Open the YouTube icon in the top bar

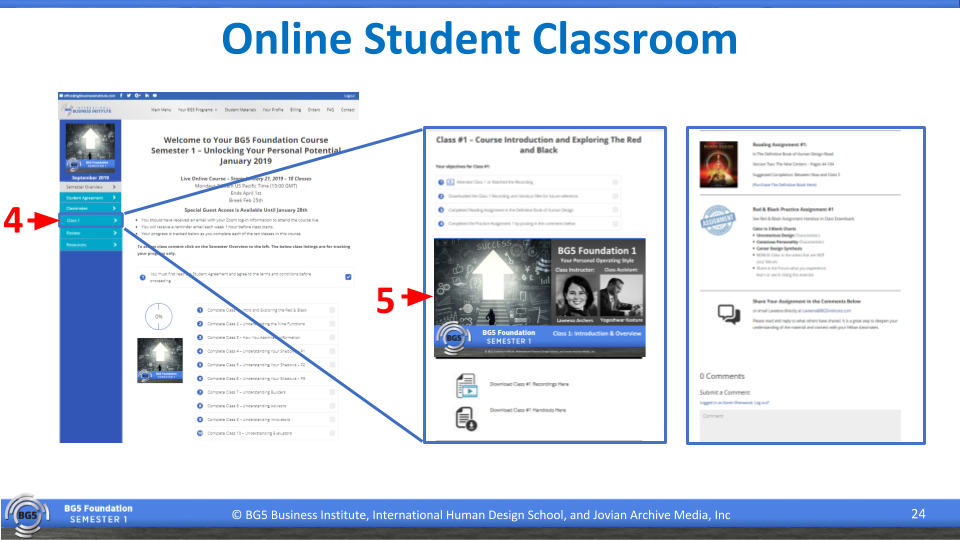click(155, 96)
